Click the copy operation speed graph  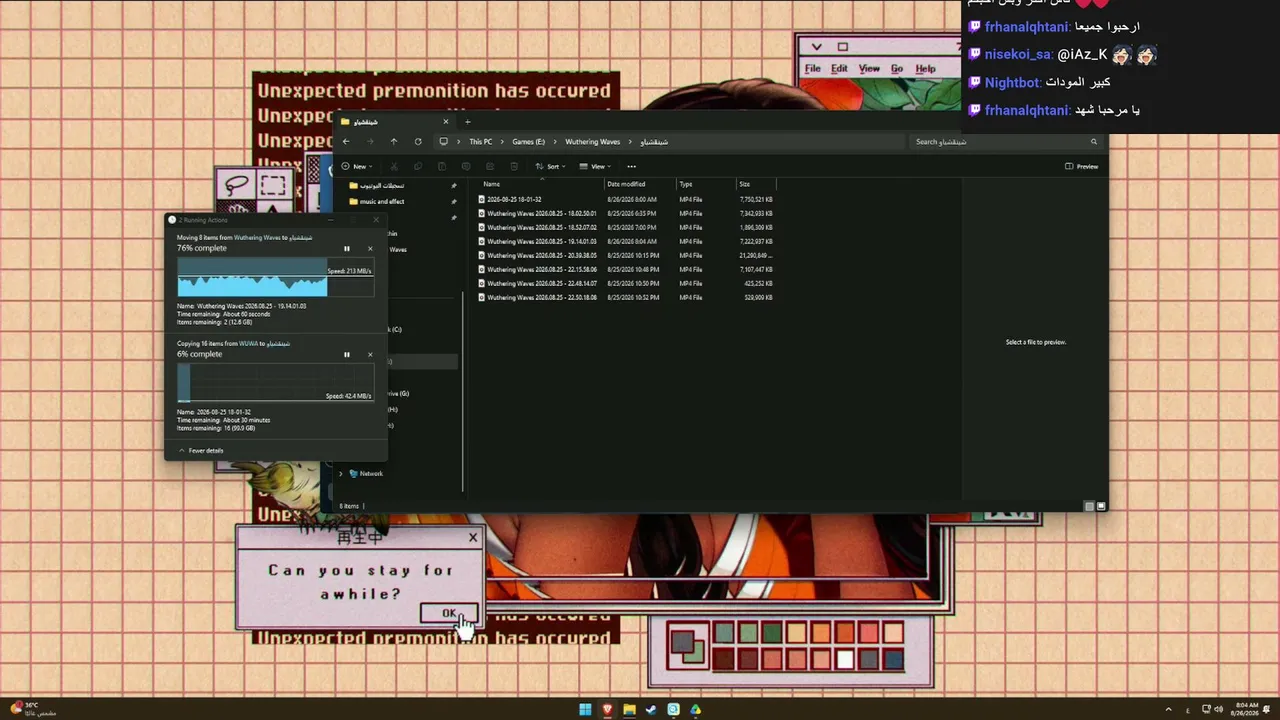[276, 383]
